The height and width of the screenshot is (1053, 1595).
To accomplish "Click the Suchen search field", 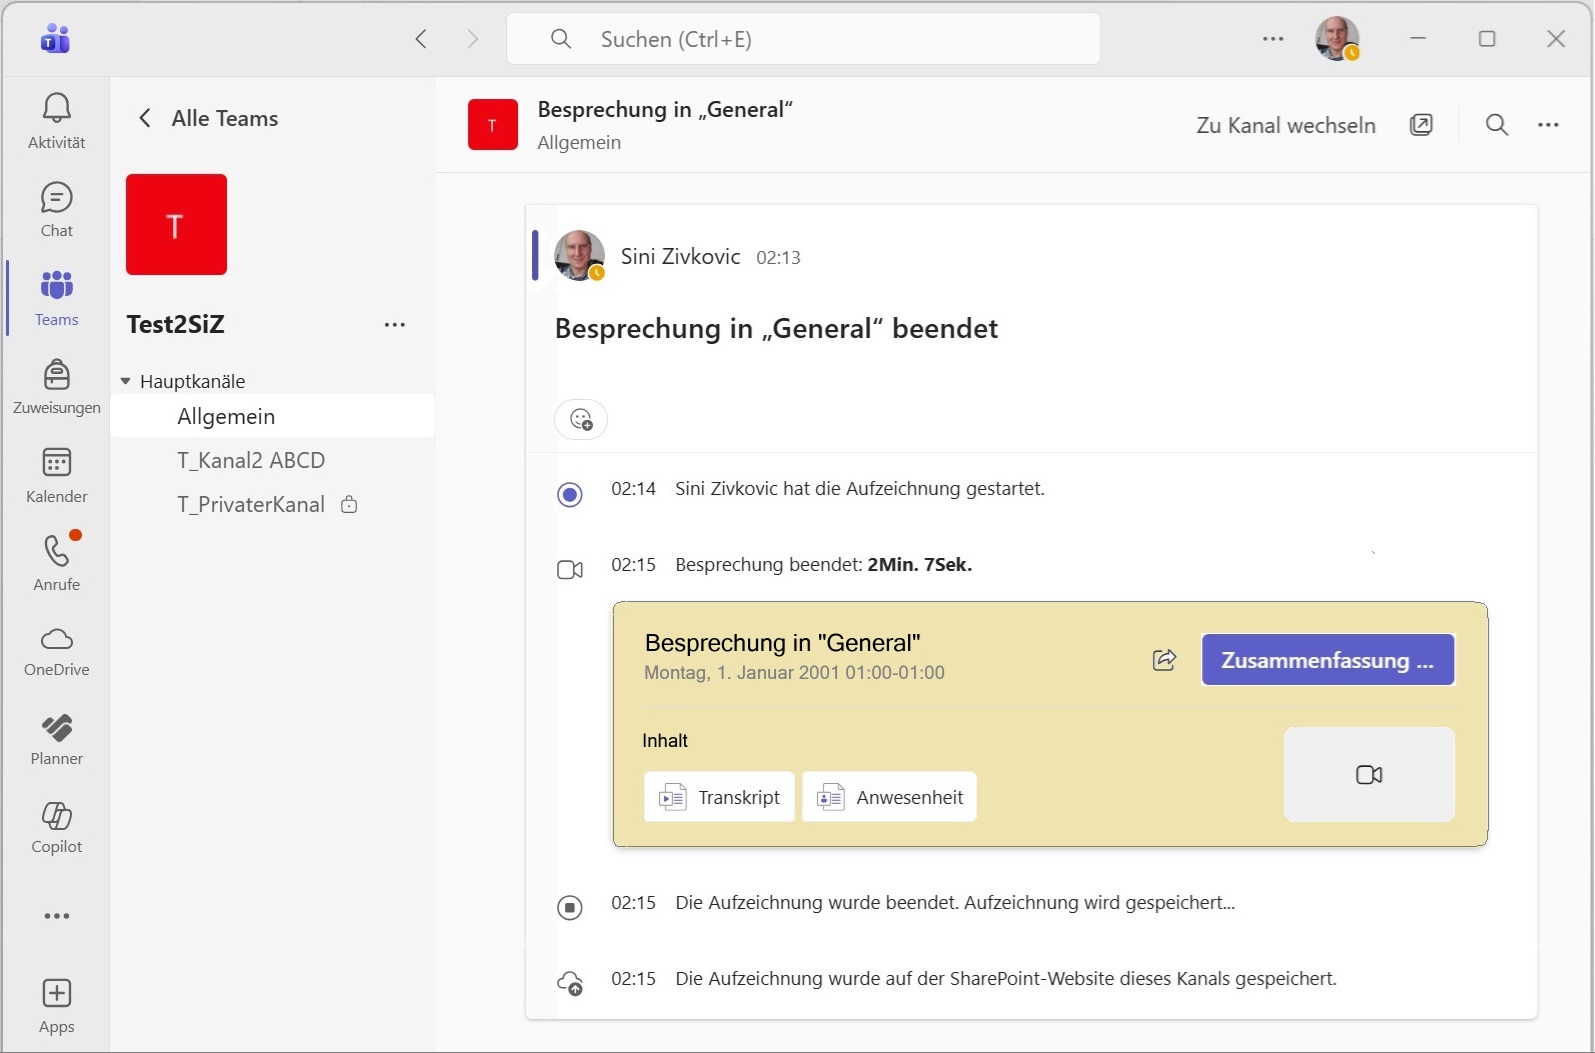I will tap(803, 39).
